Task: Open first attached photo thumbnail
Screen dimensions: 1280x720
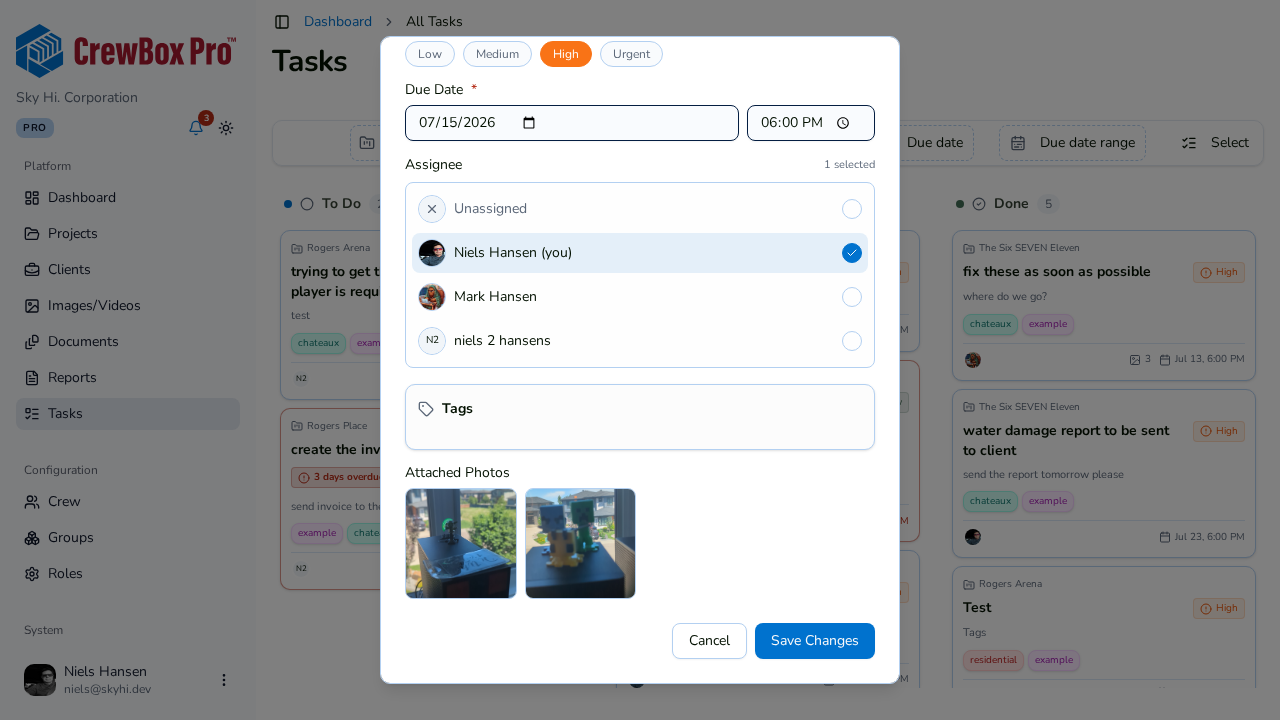Action: (x=461, y=544)
